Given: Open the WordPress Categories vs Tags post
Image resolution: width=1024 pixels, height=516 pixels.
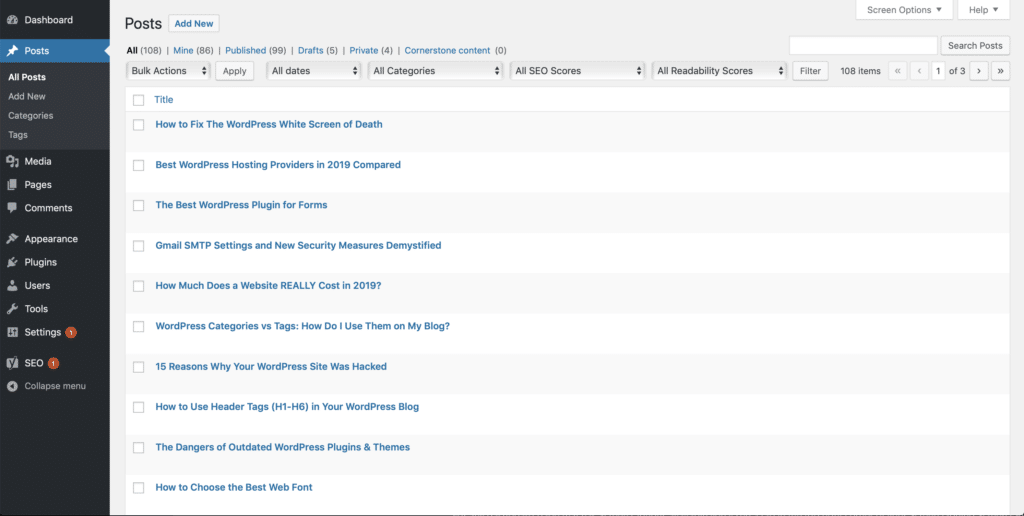Looking at the screenshot, I should [302, 326].
